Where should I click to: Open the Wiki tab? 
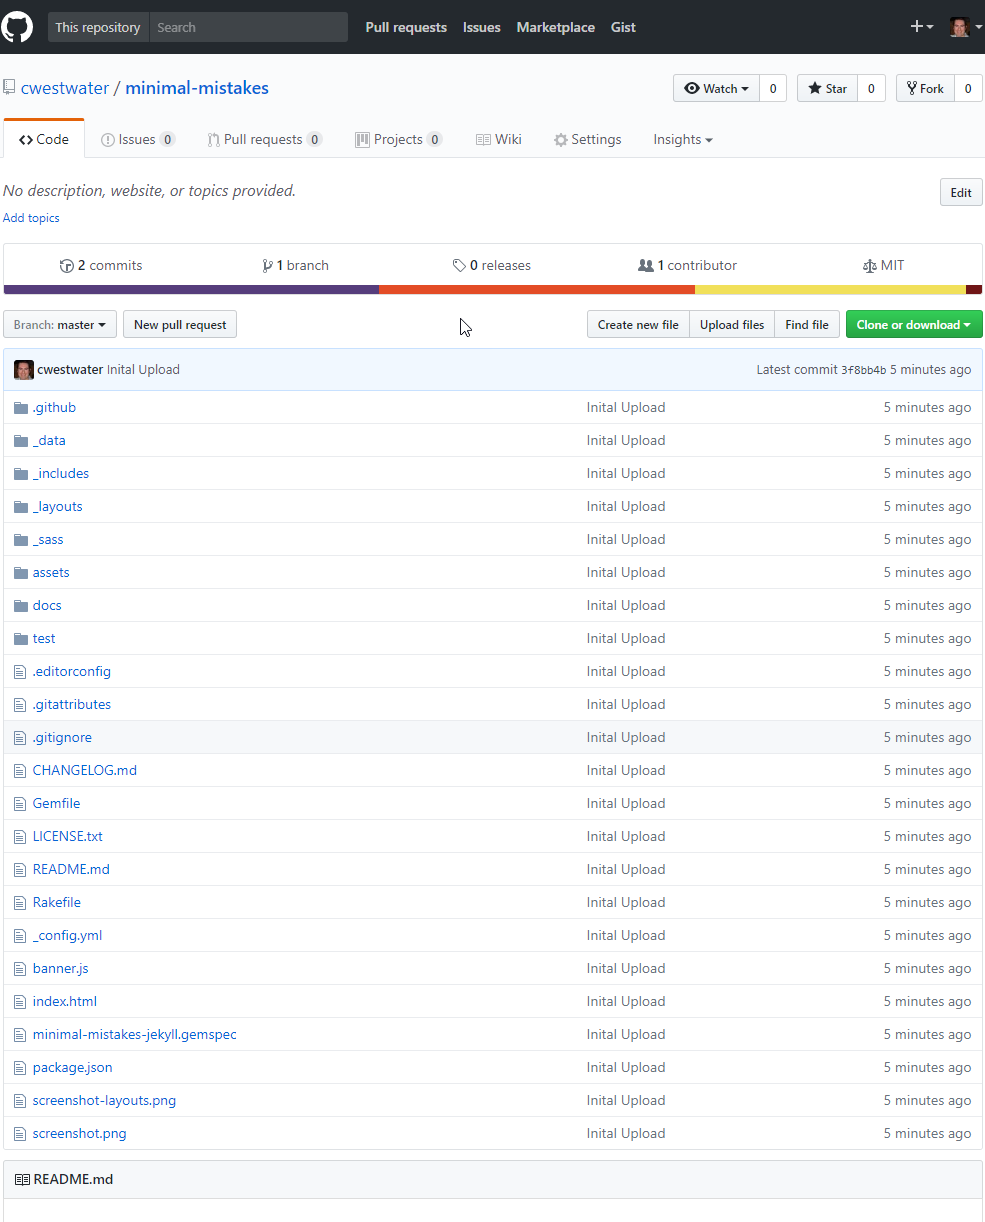[498, 140]
